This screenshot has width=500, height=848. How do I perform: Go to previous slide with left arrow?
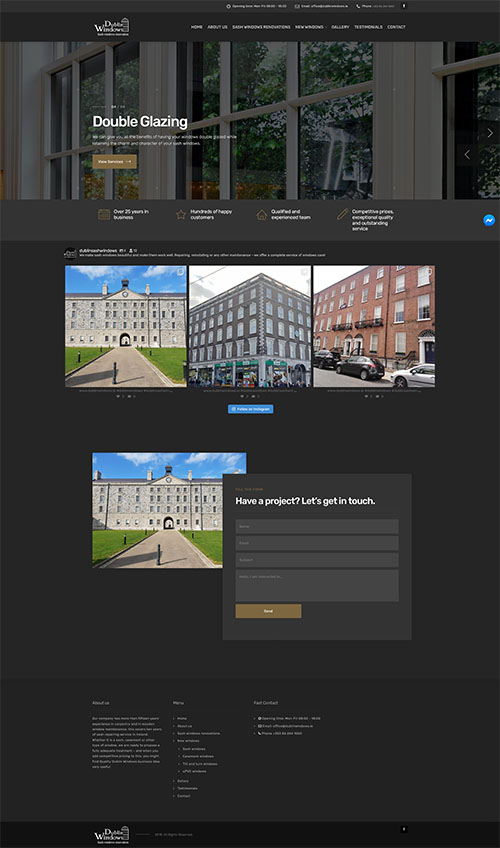click(467, 155)
